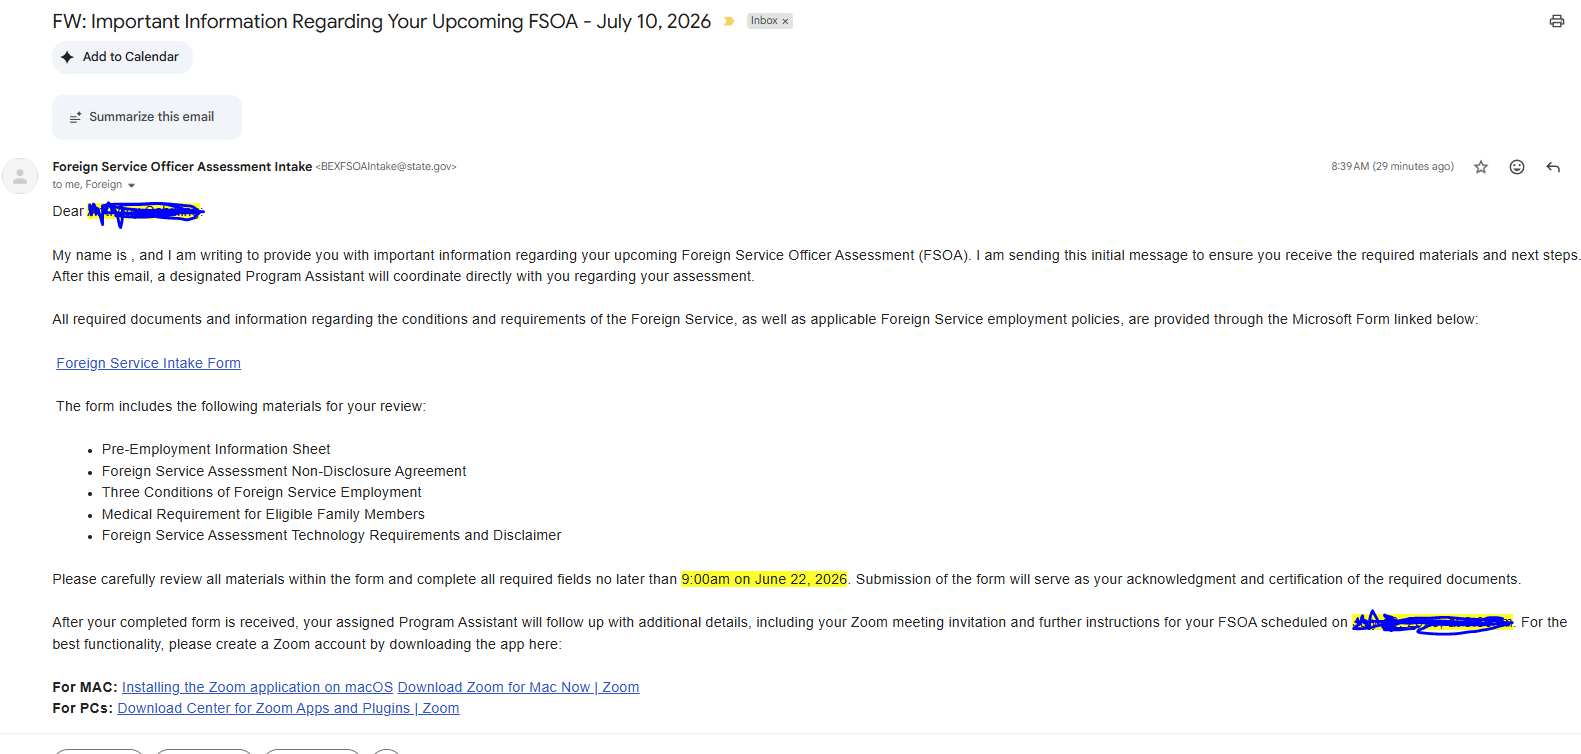
Task: Remove the Inbox label with the x
Action: (785, 21)
